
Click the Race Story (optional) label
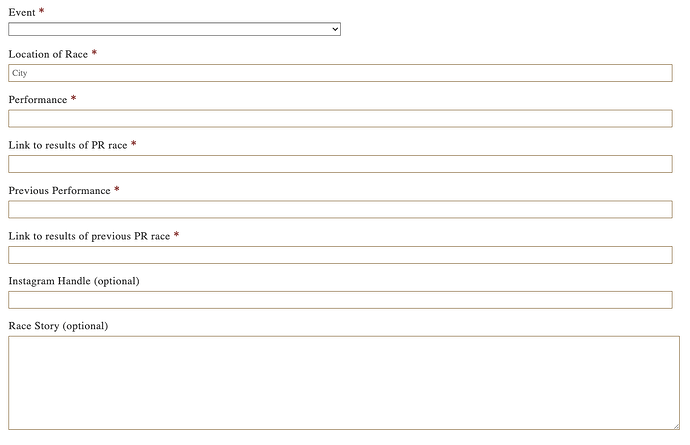[x=58, y=326]
